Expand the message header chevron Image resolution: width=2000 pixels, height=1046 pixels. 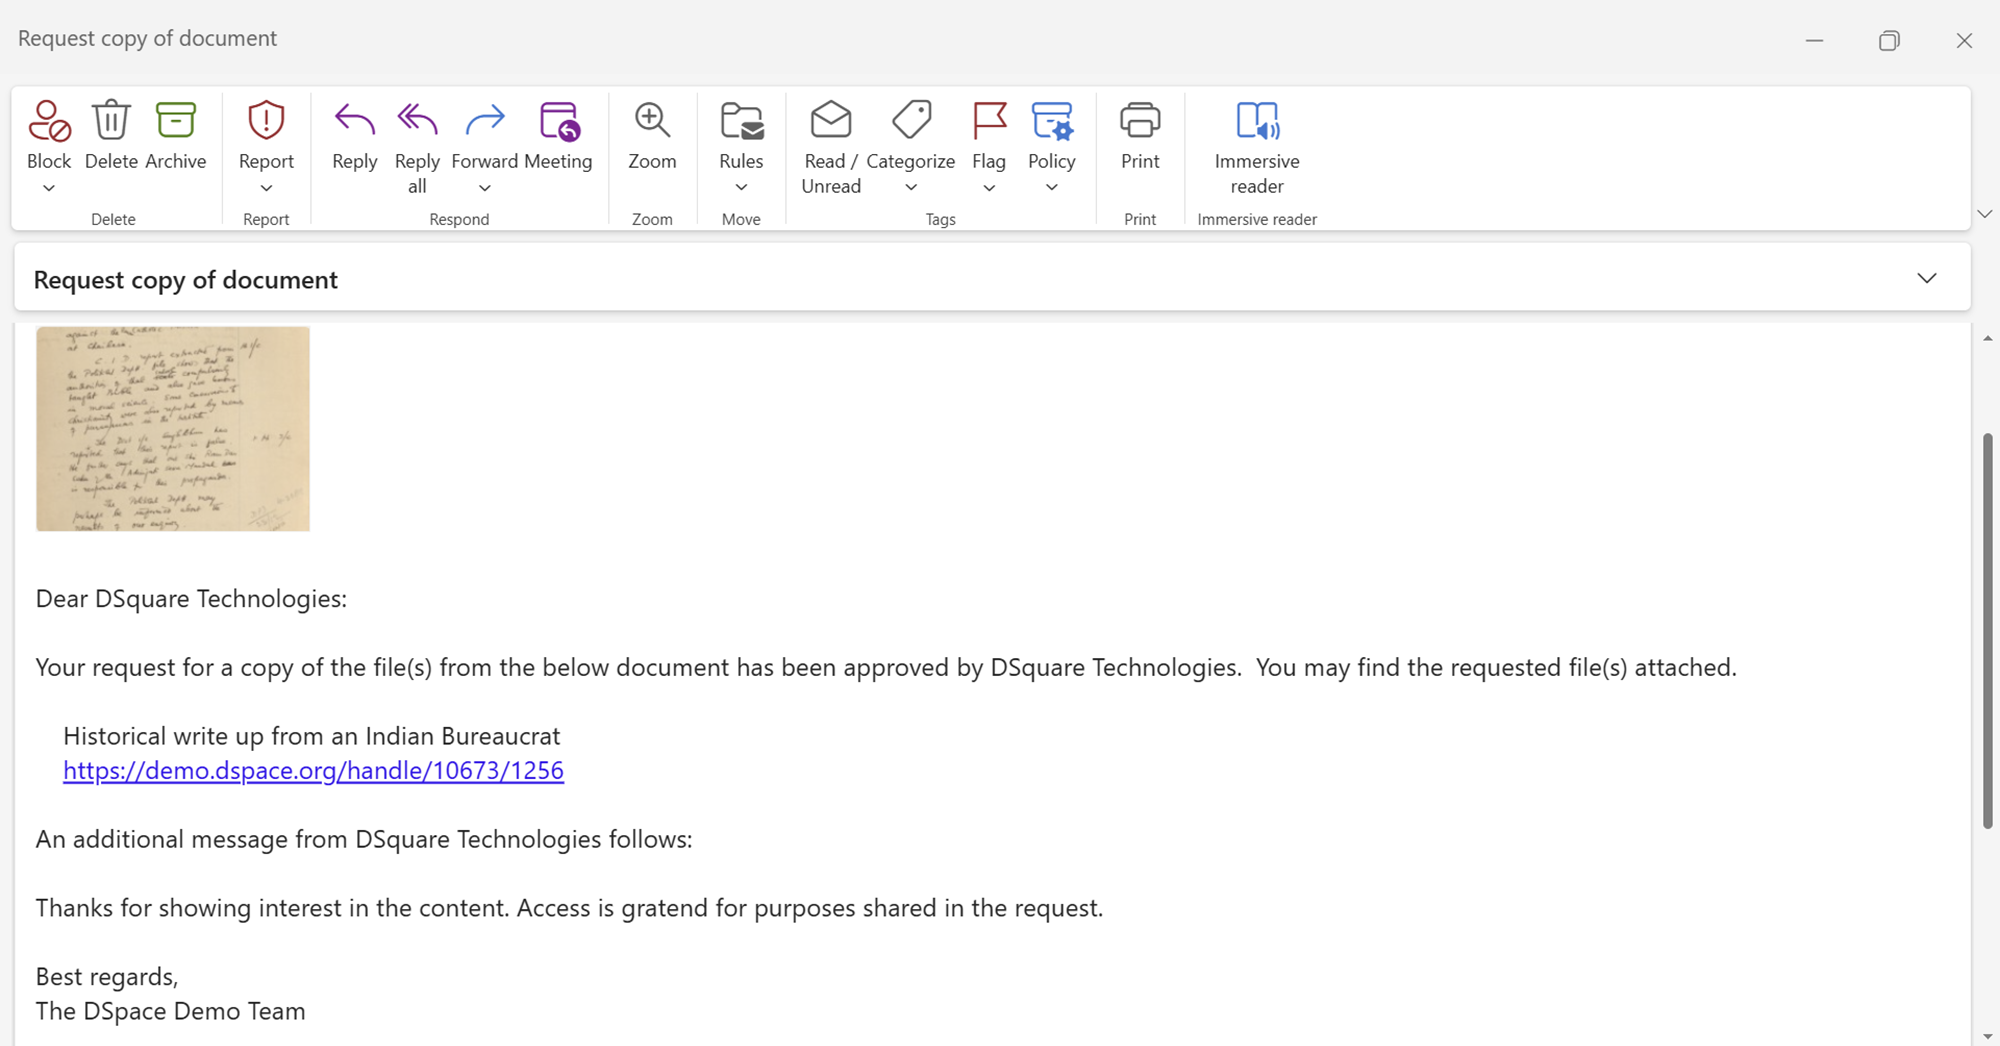tap(1926, 279)
